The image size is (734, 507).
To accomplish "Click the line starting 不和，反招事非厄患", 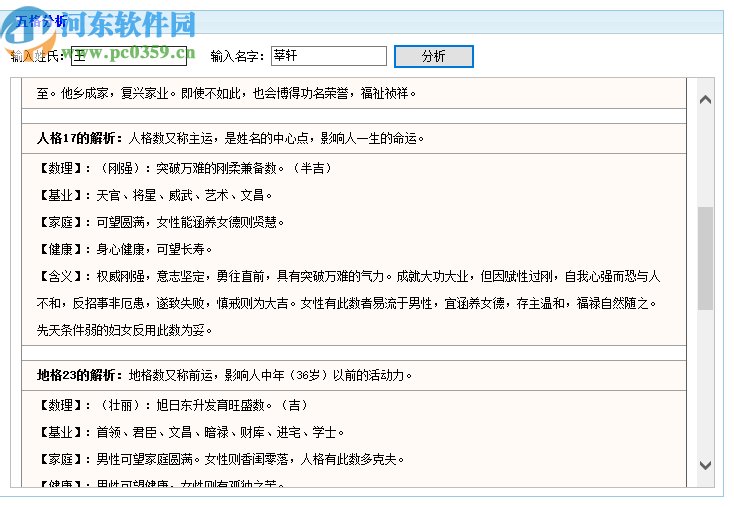I will click(x=347, y=304).
